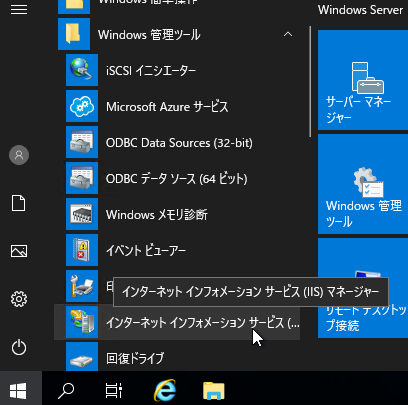Open サーバー マネージャー tile
The height and width of the screenshot is (405, 408).
363,80
